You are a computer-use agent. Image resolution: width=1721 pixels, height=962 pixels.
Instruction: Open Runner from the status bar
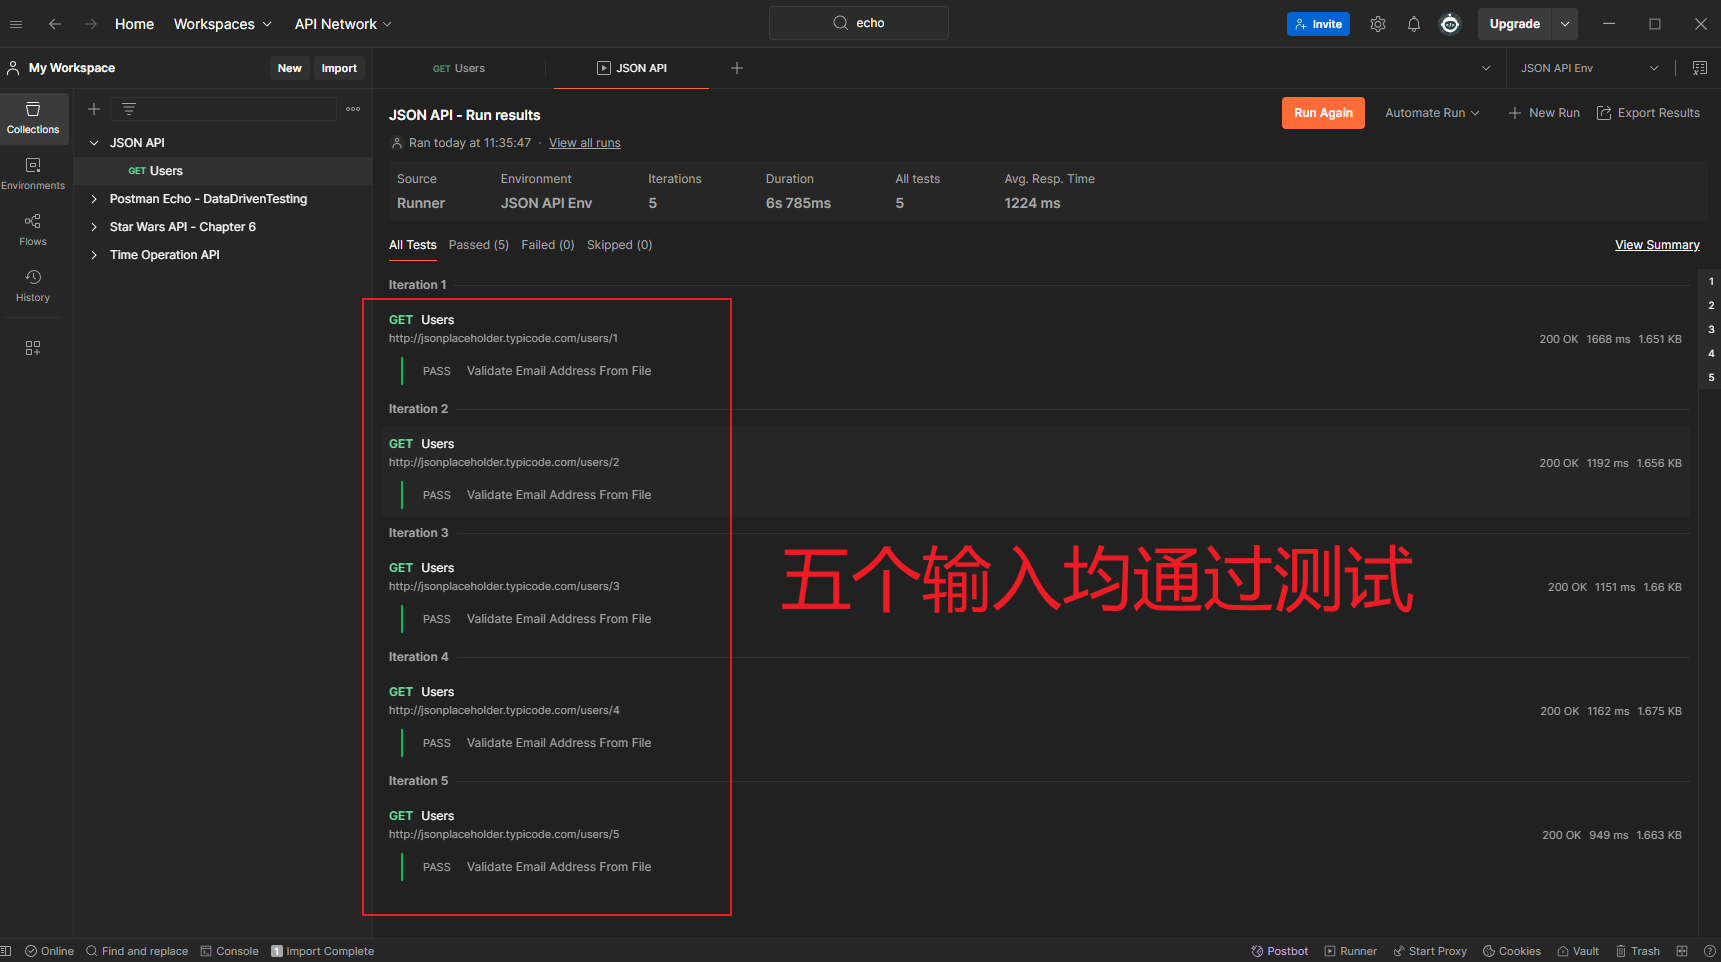[1351, 951]
